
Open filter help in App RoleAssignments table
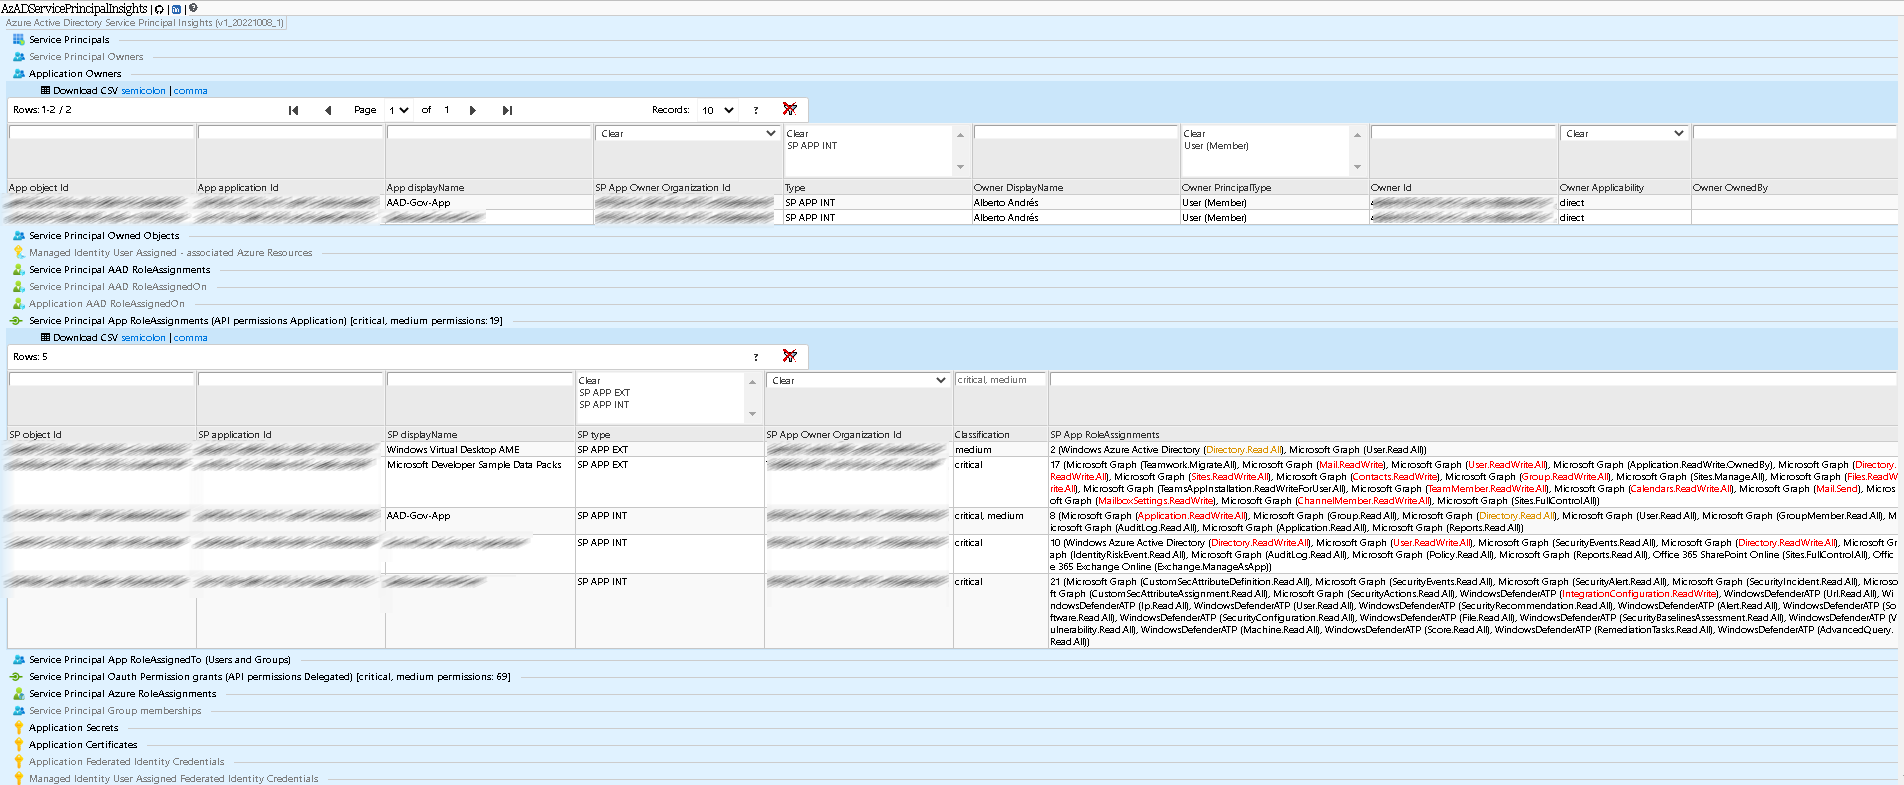pyautogui.click(x=756, y=357)
